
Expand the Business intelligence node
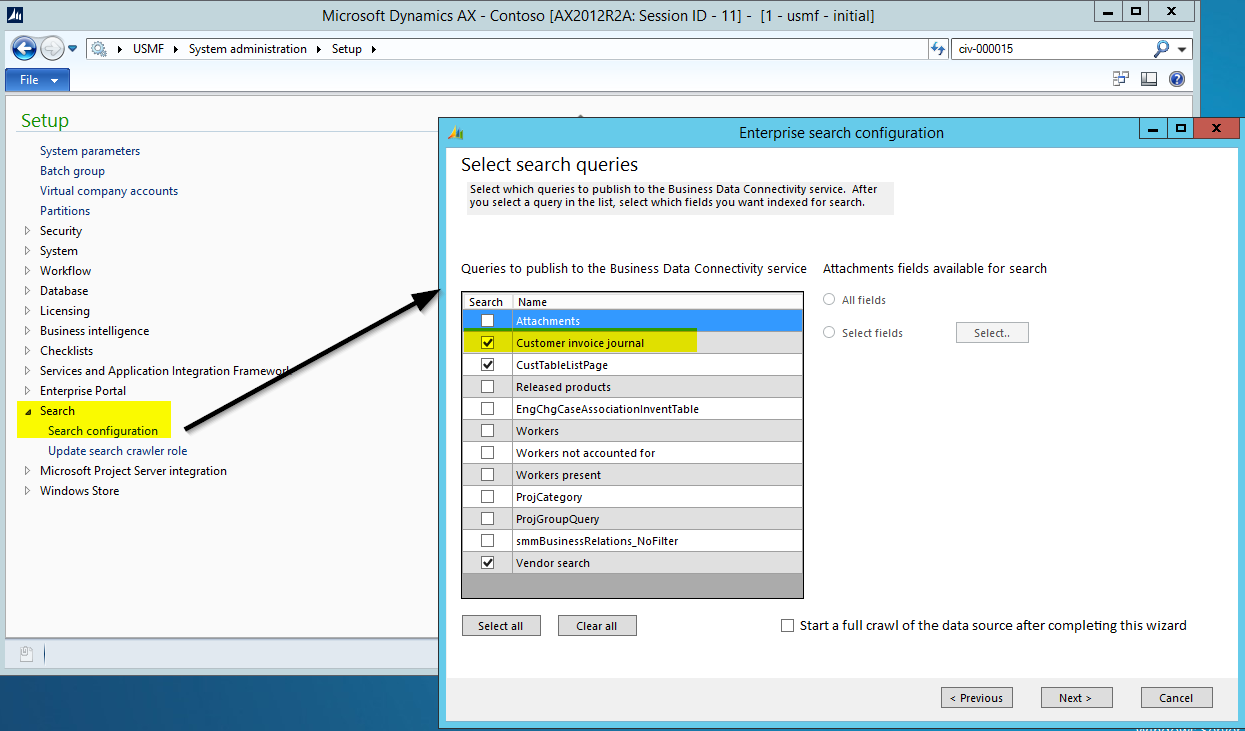point(28,331)
